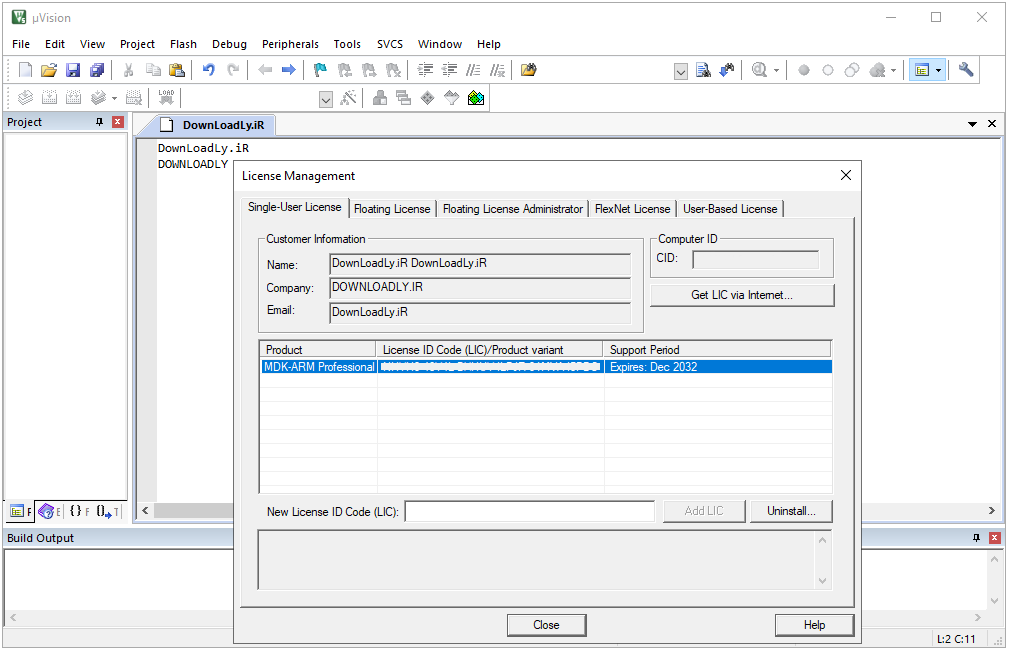Click the LOAD download-to-flash icon
The height and width of the screenshot is (651, 1009).
point(166,98)
